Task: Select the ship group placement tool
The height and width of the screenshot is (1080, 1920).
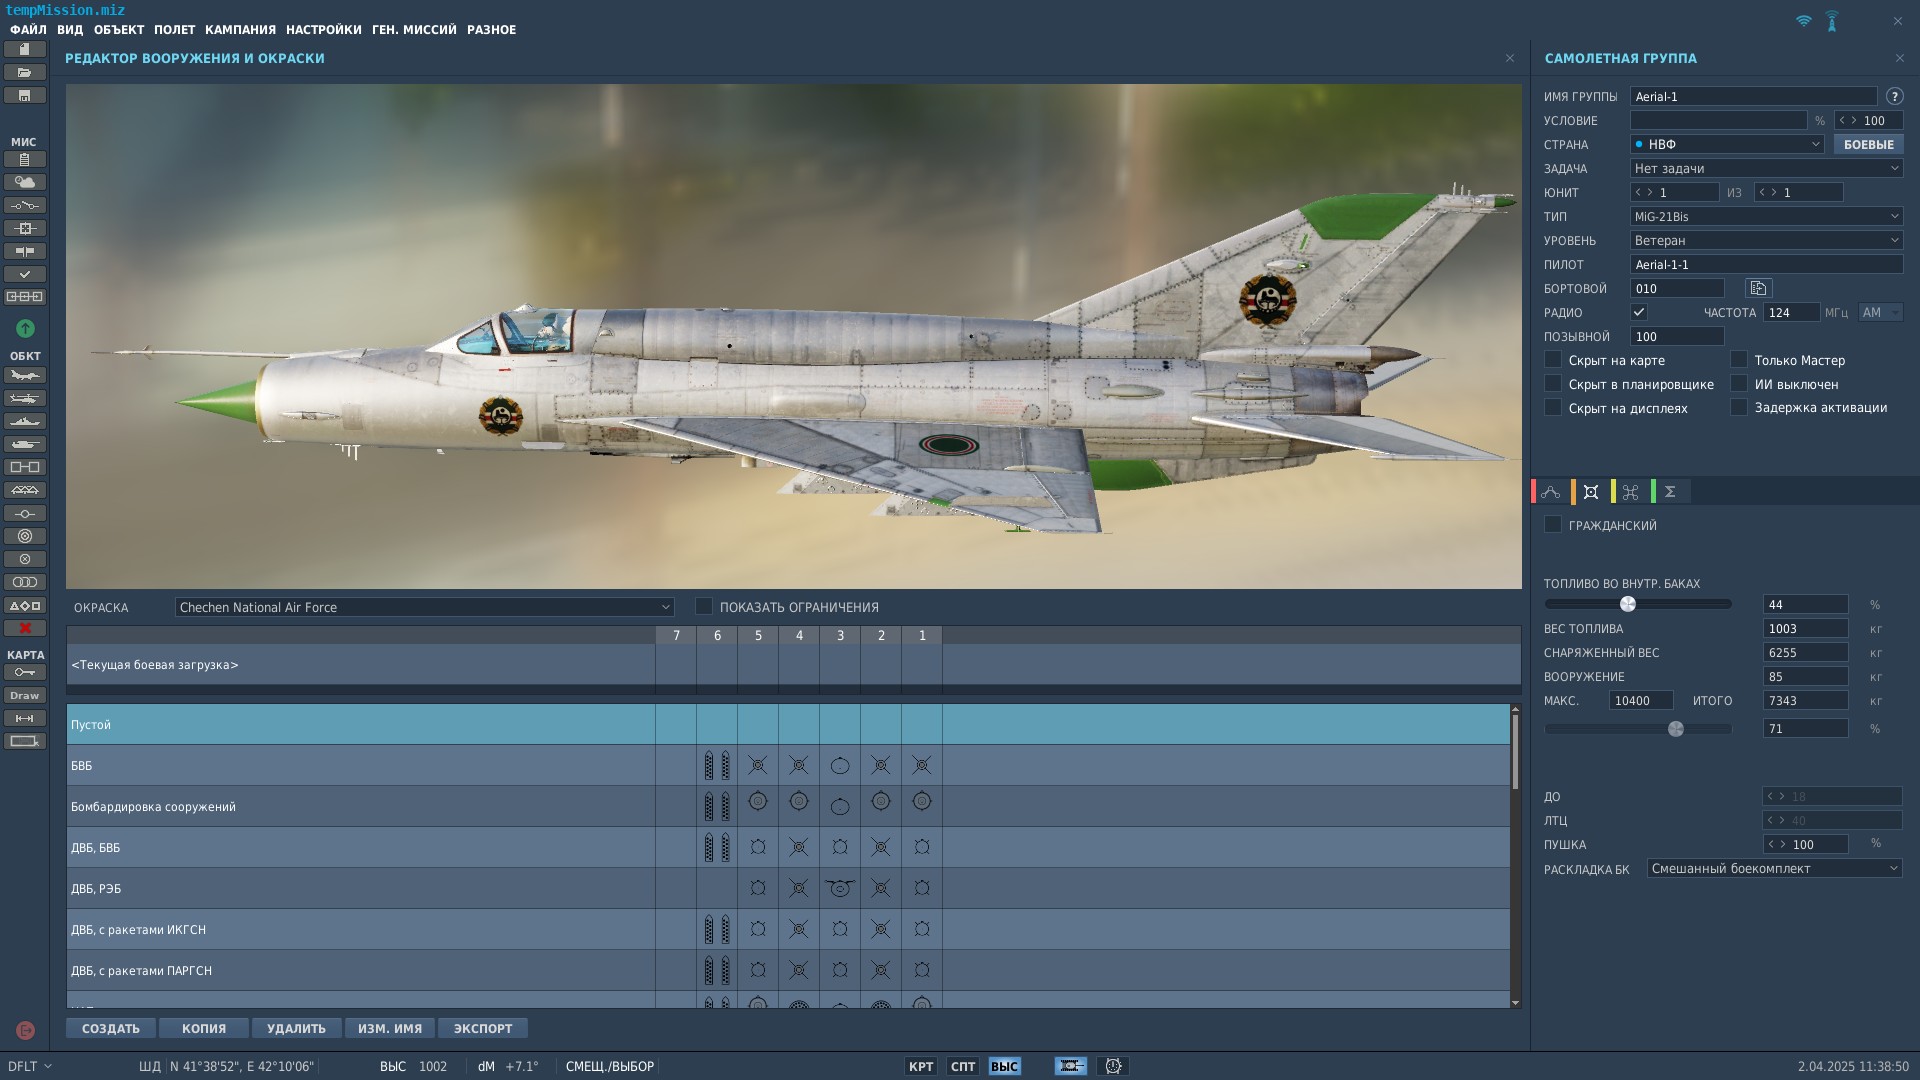Action: tap(25, 422)
